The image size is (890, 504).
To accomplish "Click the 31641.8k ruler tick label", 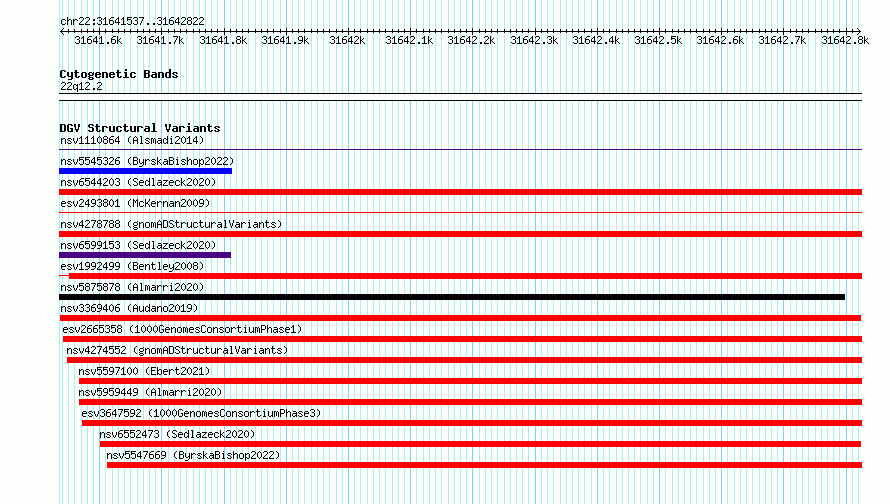I will pyautogui.click(x=223, y=40).
